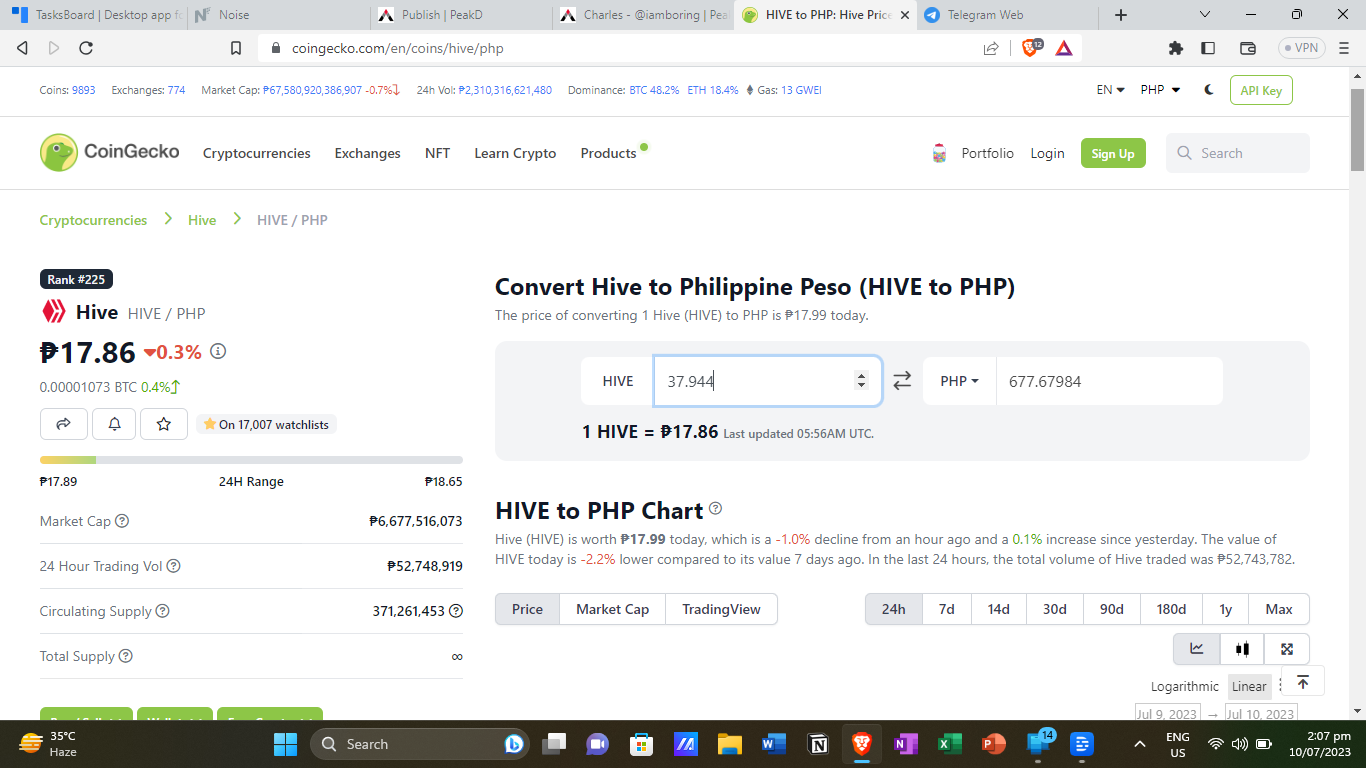Select Logarithmic chart scale
1366x768 pixels.
click(x=1185, y=686)
